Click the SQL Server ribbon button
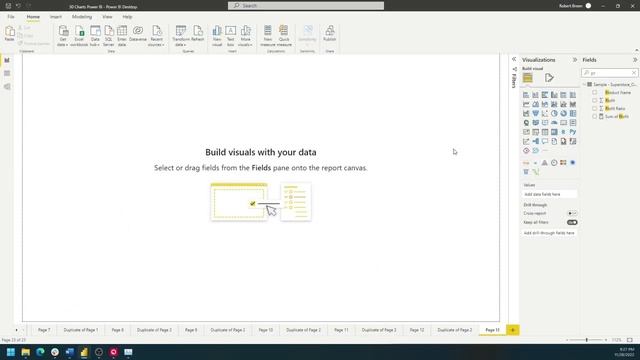 (109, 36)
